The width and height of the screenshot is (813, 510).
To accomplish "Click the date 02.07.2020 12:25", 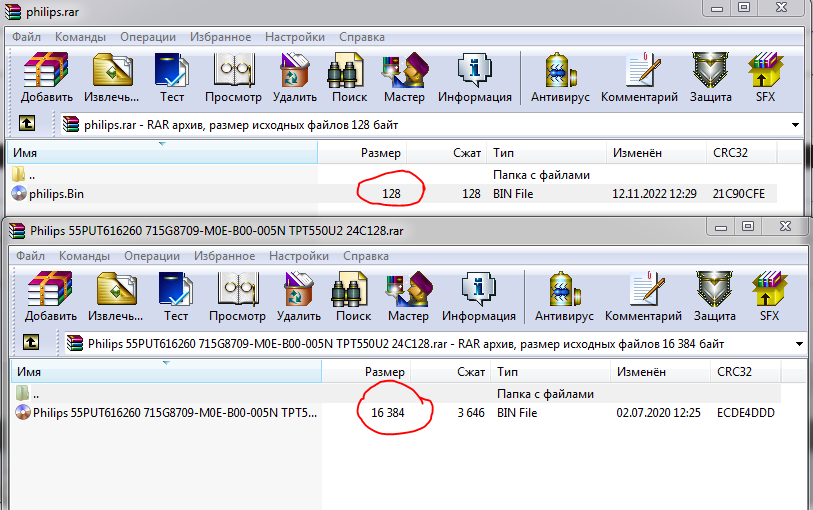I will coord(658,413).
